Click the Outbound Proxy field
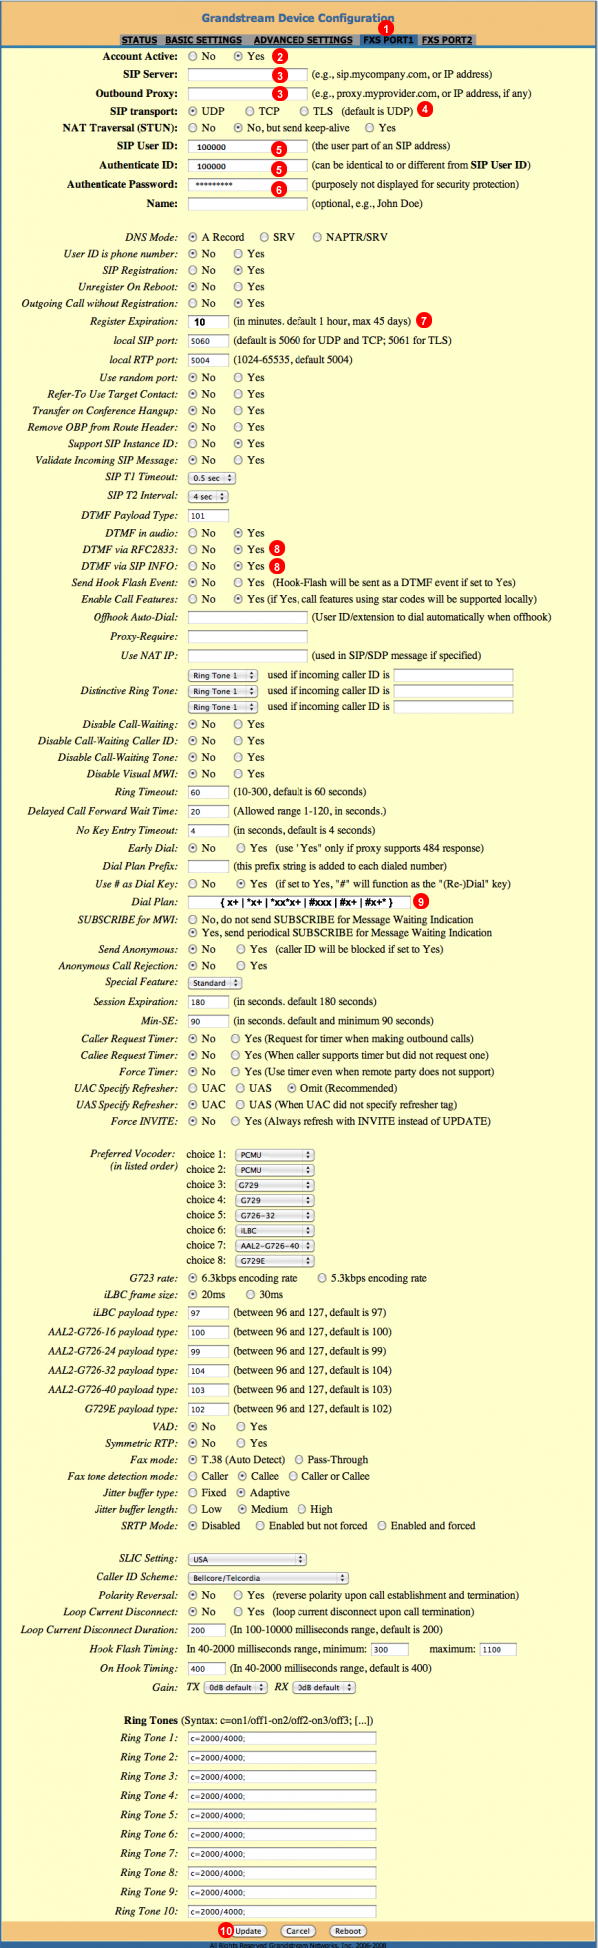Screen dimensions: 598x1948 247,93
